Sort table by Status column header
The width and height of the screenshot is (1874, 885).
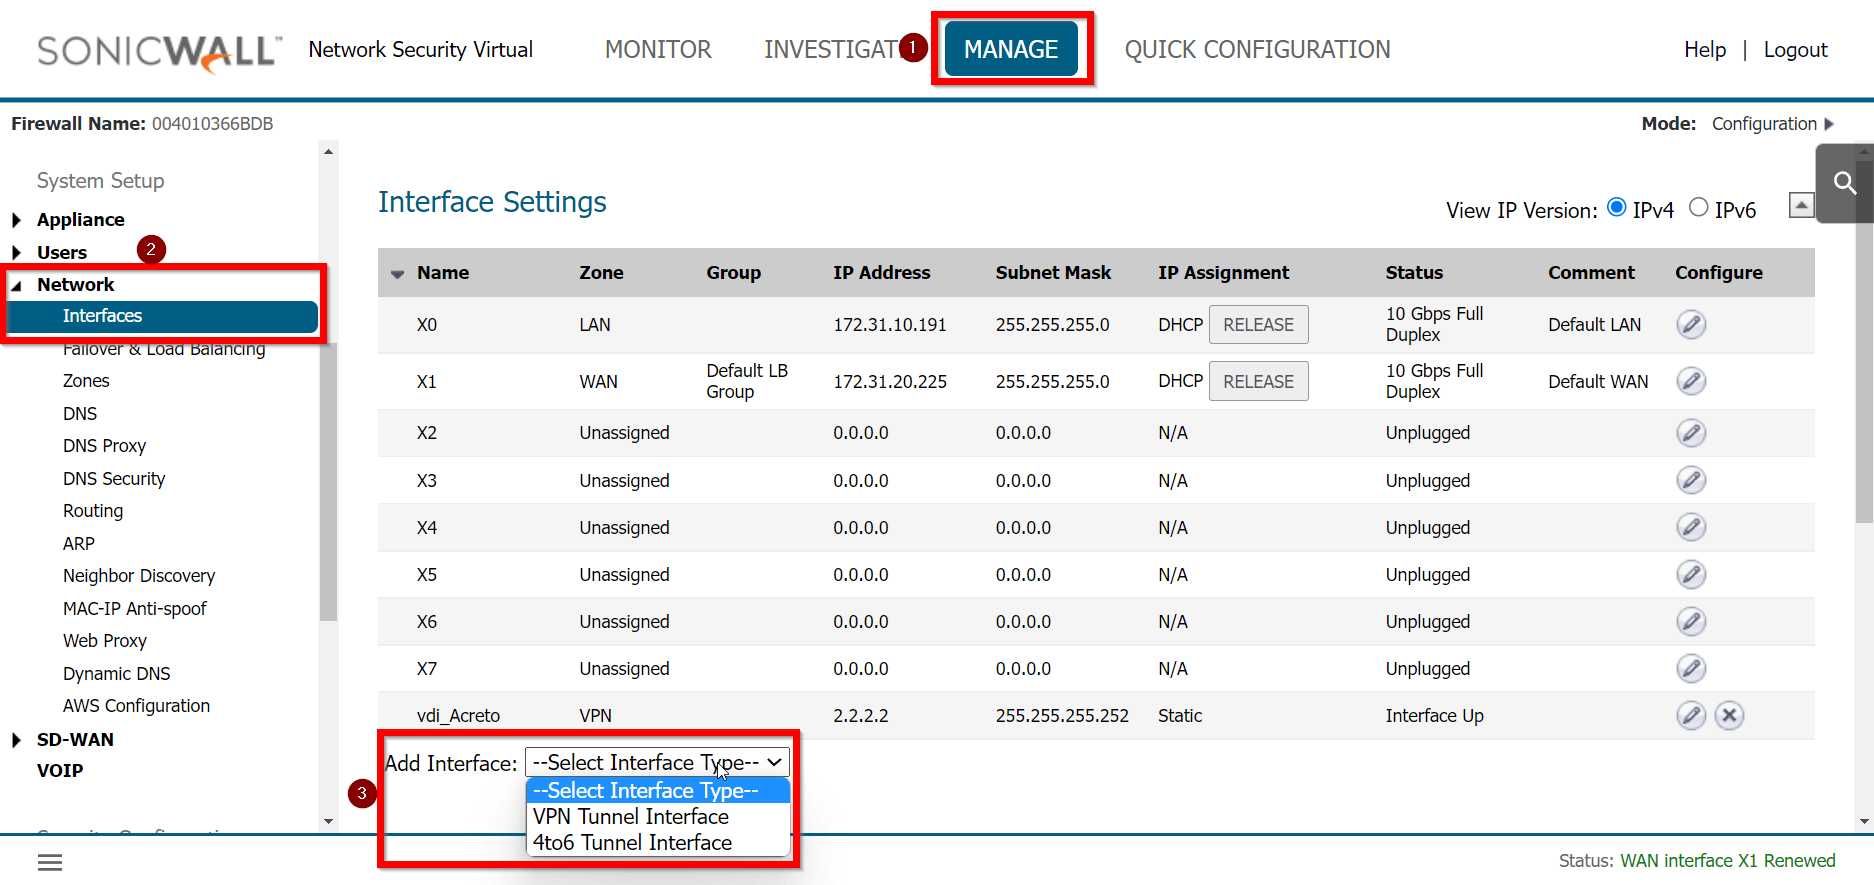point(1414,273)
